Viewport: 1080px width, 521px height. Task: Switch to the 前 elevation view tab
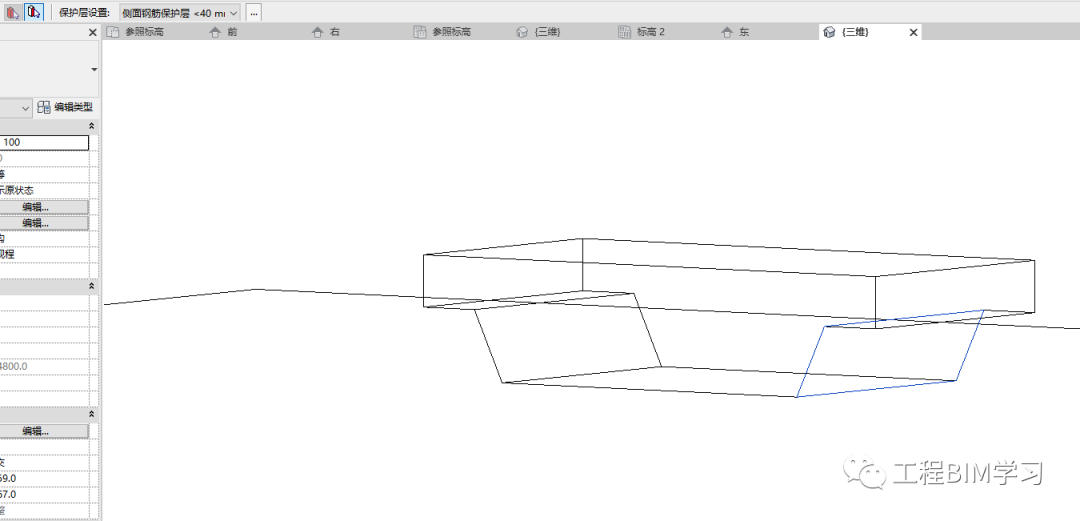[x=223, y=32]
